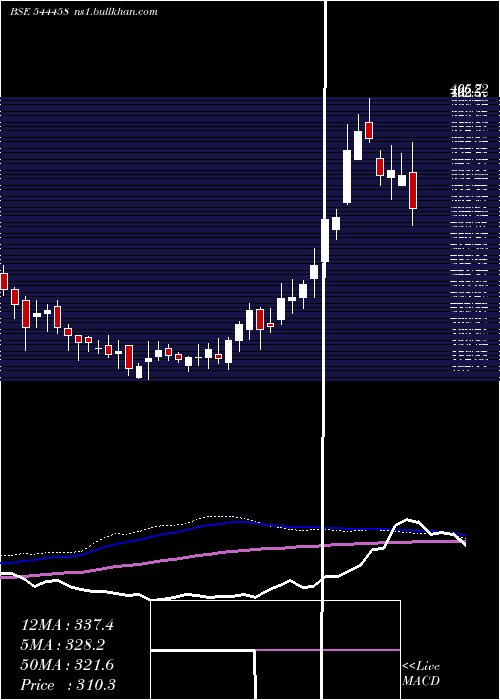This screenshot has width=500, height=700.
Task: Click the <<Live MACD label
Action: (421, 674)
